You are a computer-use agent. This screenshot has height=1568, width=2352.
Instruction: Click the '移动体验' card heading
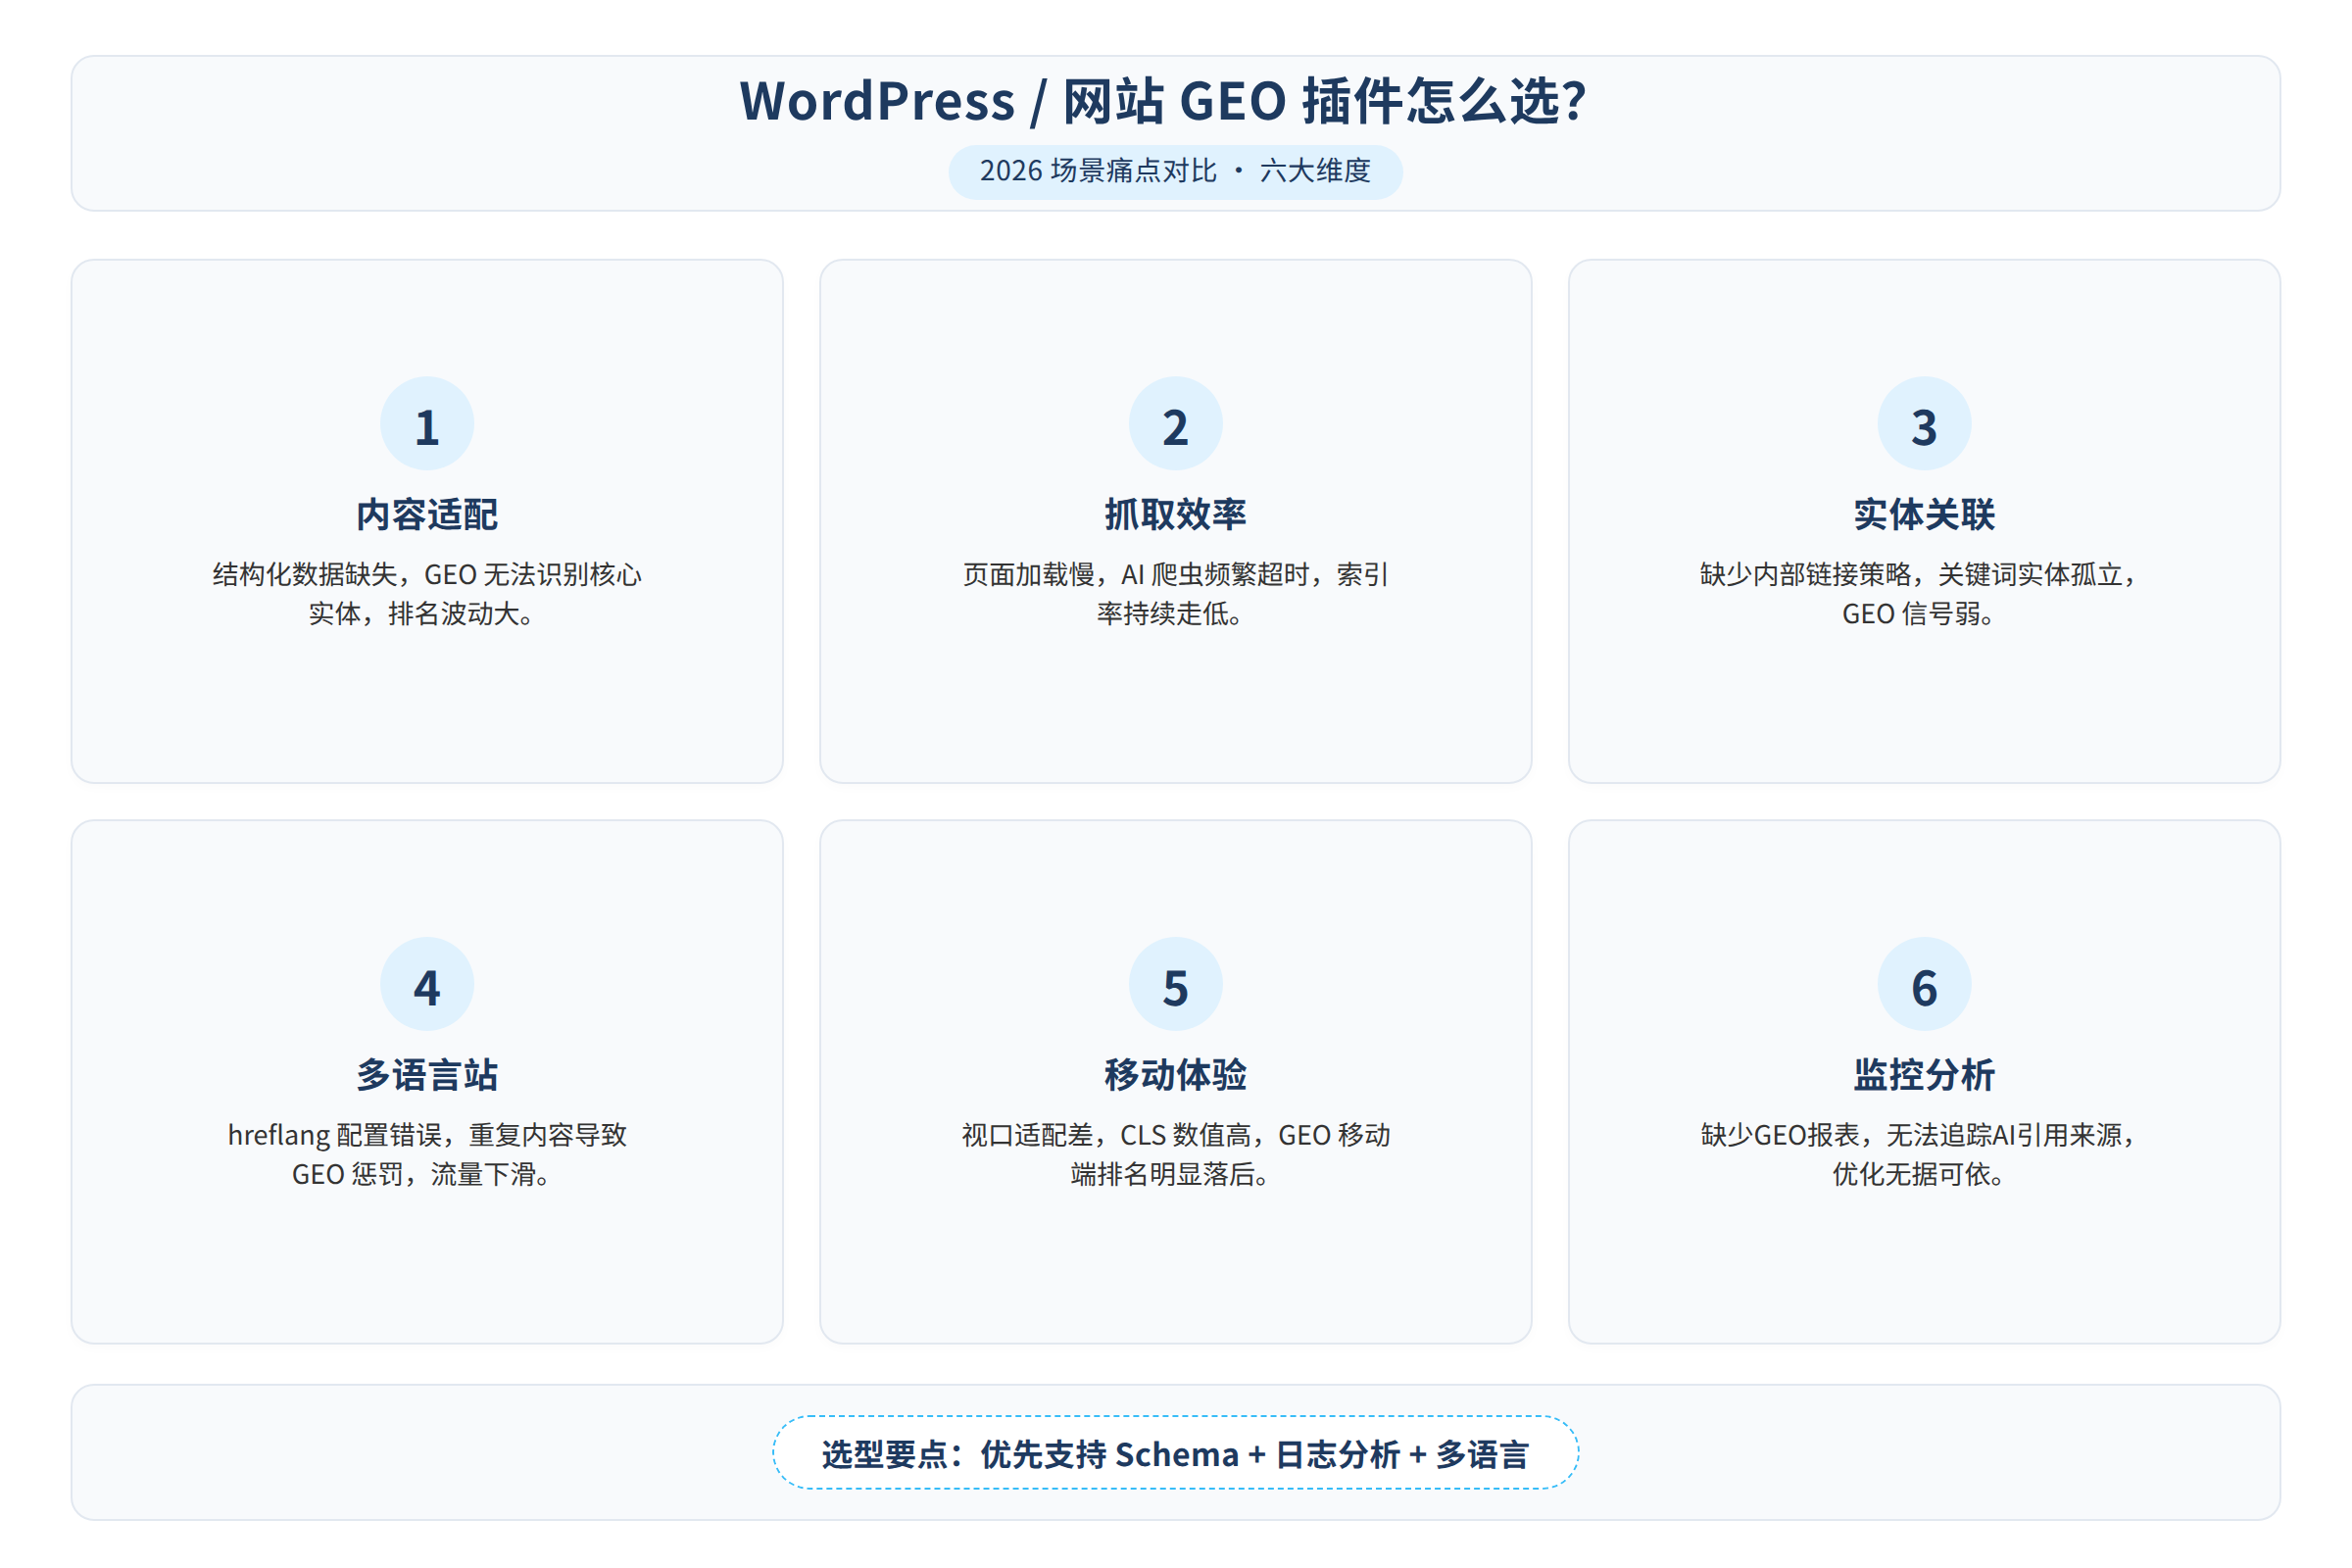click(x=1176, y=1075)
